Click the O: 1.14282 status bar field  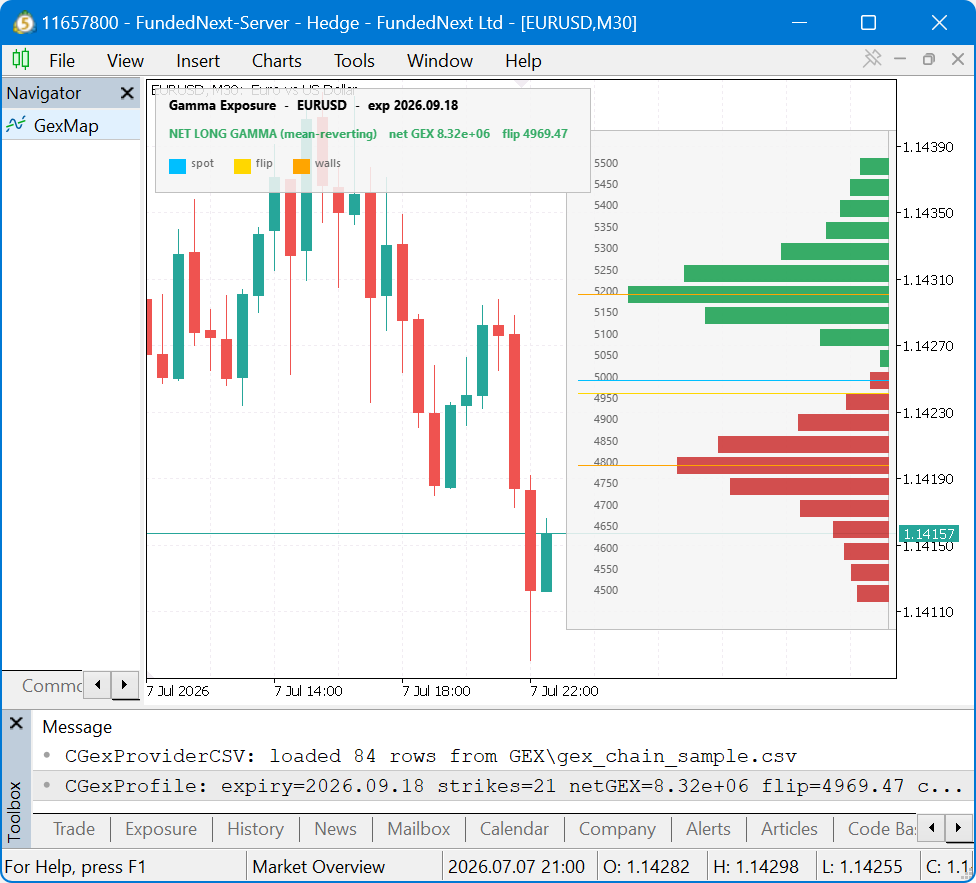click(646, 867)
